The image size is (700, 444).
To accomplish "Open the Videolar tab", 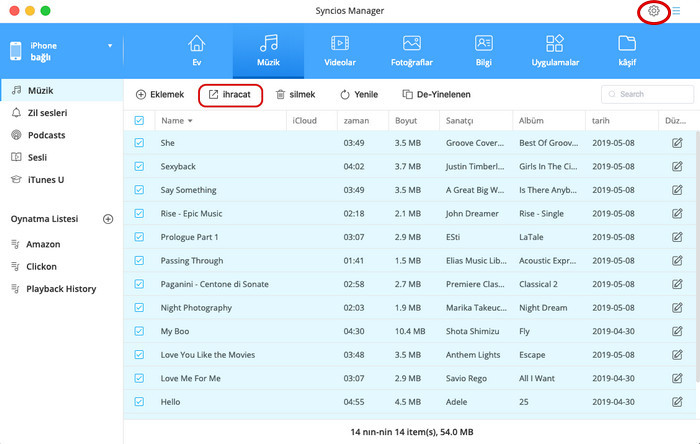I will (340, 51).
